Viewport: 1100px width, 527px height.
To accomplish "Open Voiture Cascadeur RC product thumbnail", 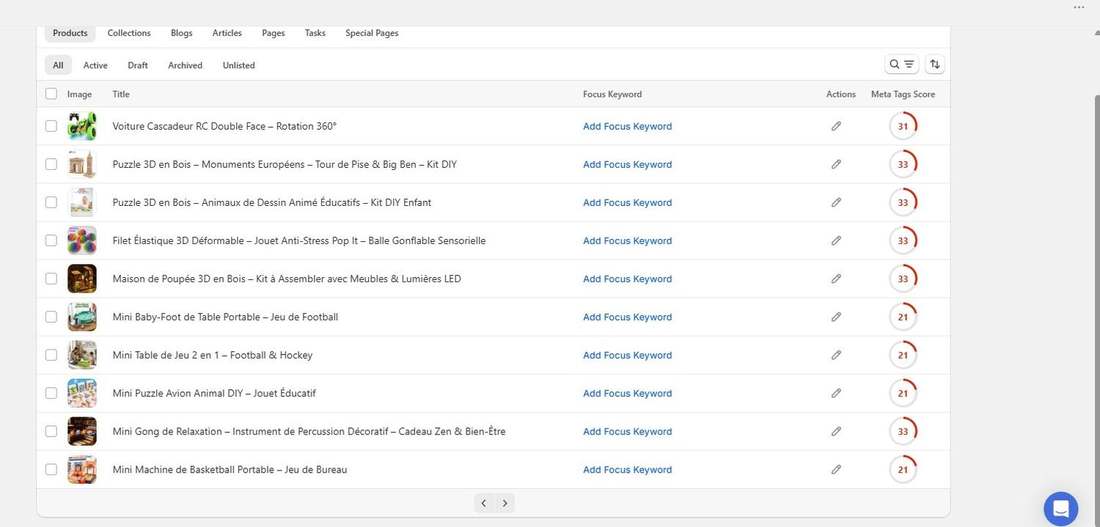I will pos(82,126).
